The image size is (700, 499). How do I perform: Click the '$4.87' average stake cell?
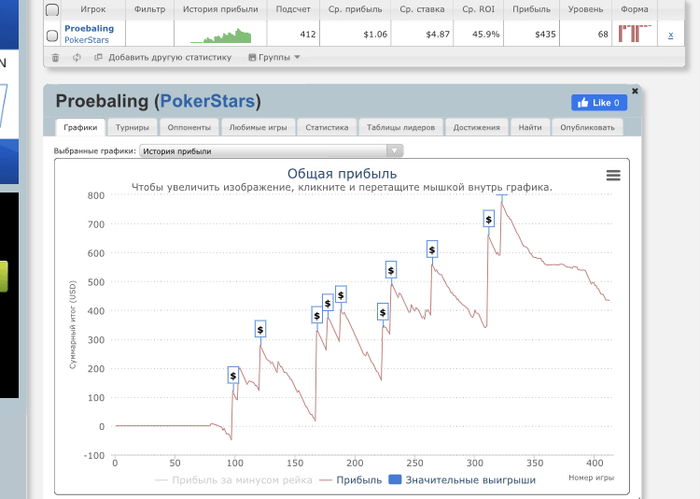pyautogui.click(x=422, y=34)
